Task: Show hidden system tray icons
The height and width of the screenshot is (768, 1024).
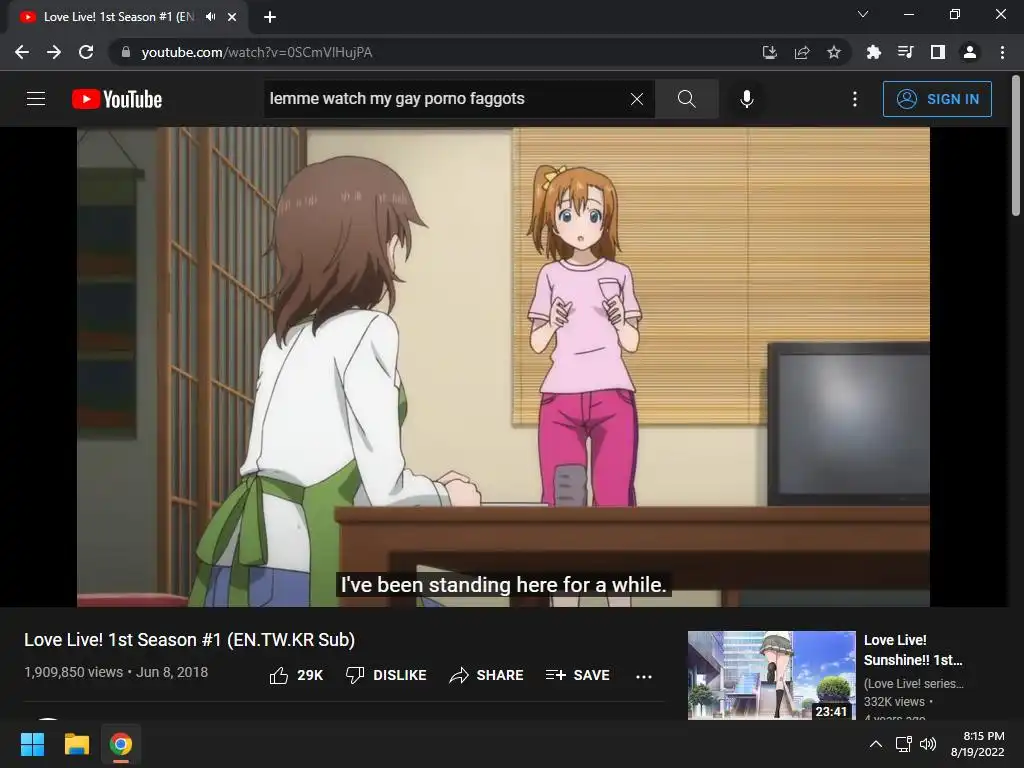Action: [876, 744]
